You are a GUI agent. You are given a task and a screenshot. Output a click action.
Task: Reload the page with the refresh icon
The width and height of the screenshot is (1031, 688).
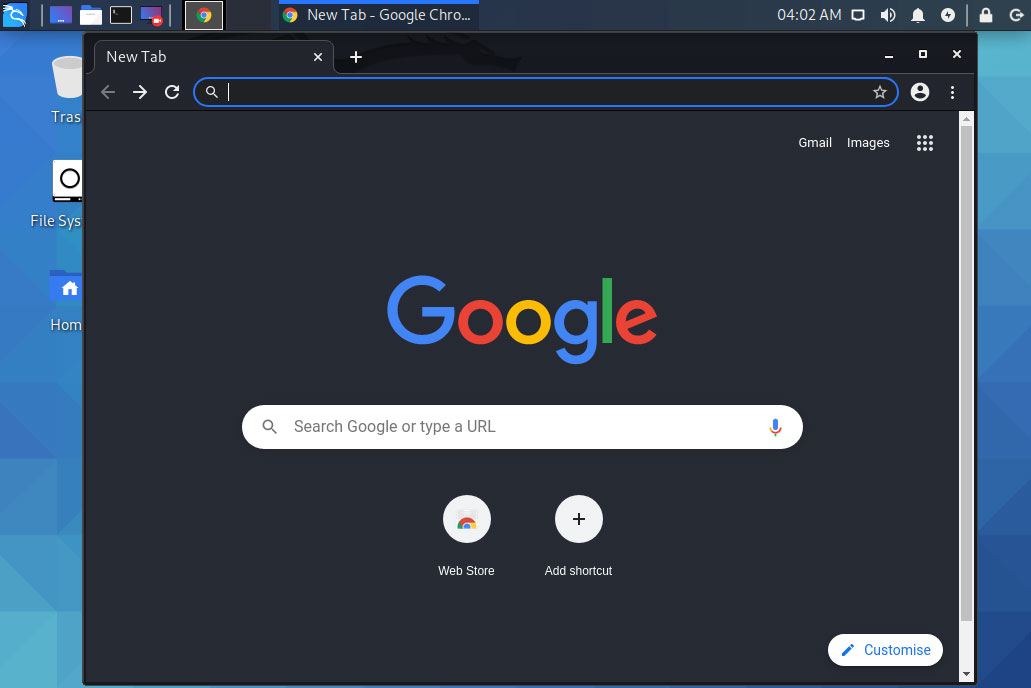pos(171,91)
